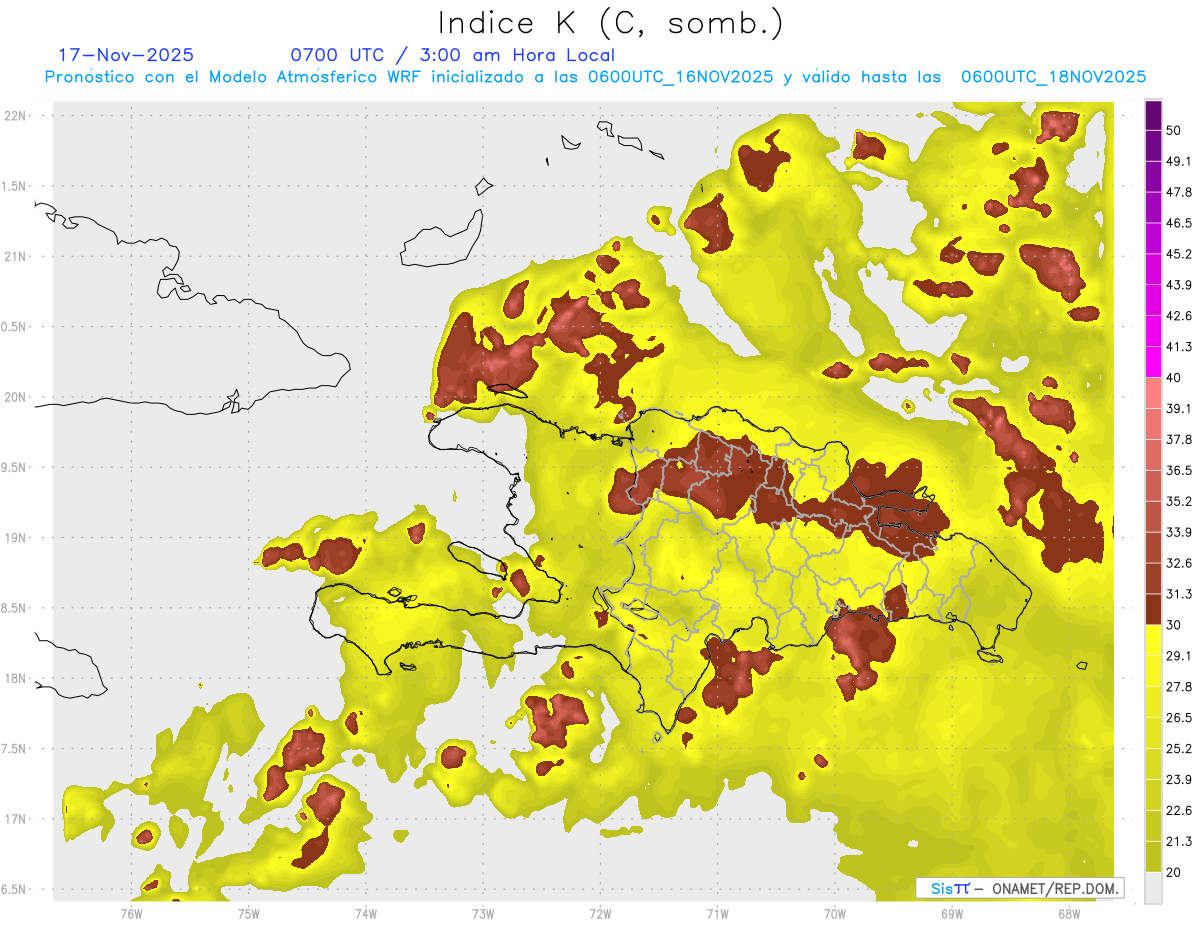1200x927 pixels.
Task: Click the '19N' latitude label
Action: (x=15, y=538)
